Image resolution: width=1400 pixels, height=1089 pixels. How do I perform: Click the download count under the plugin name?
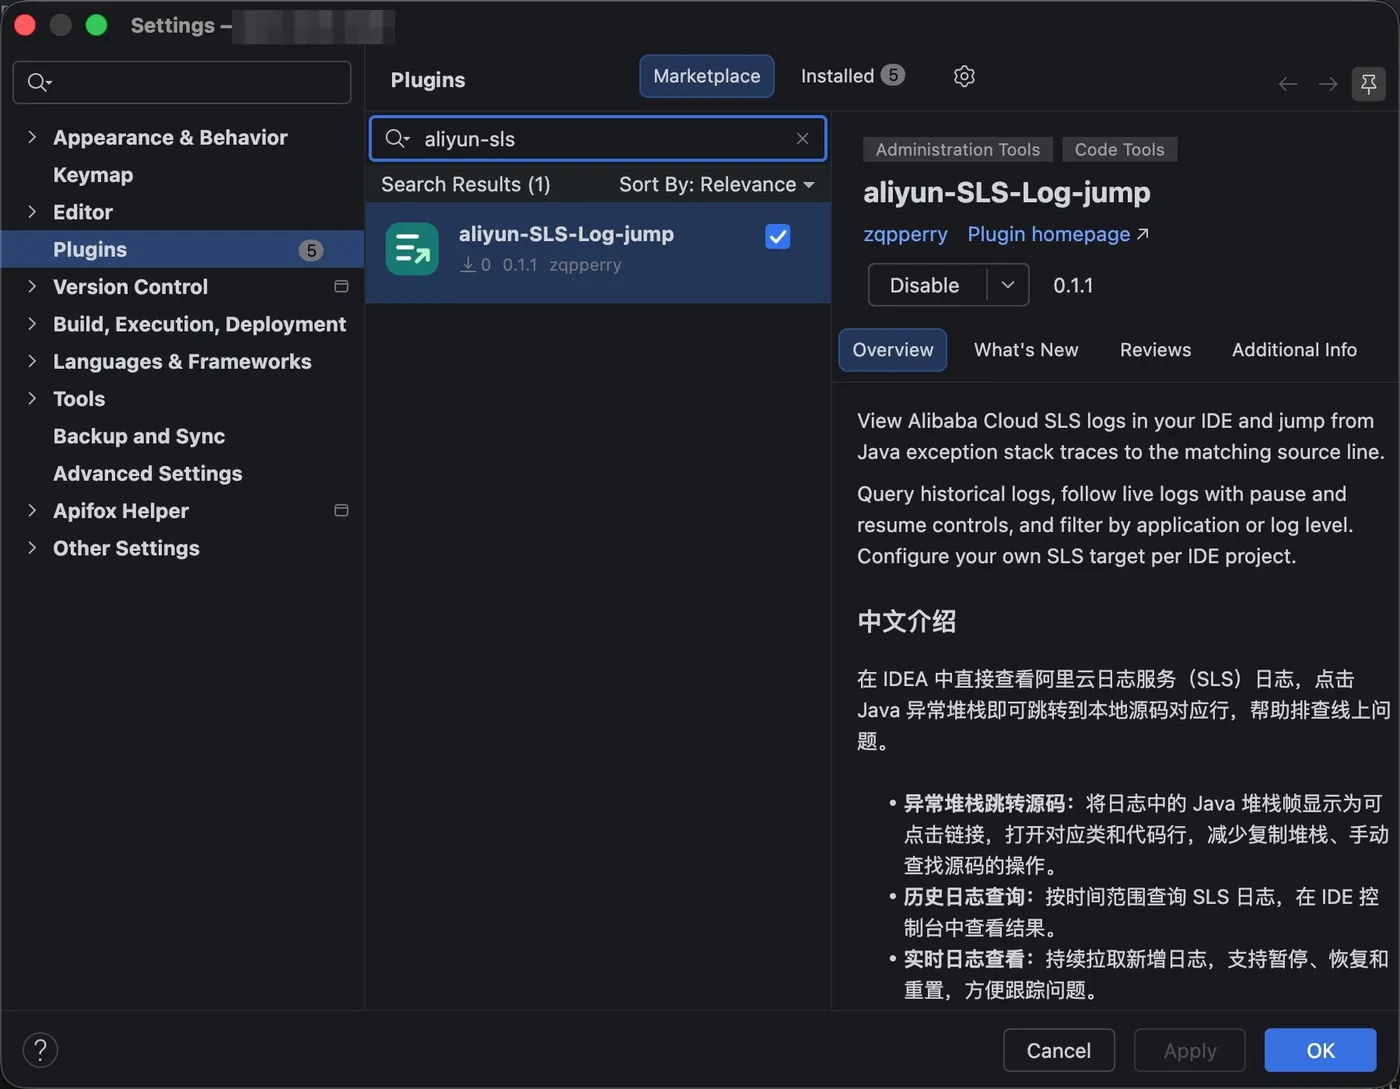pos(476,265)
